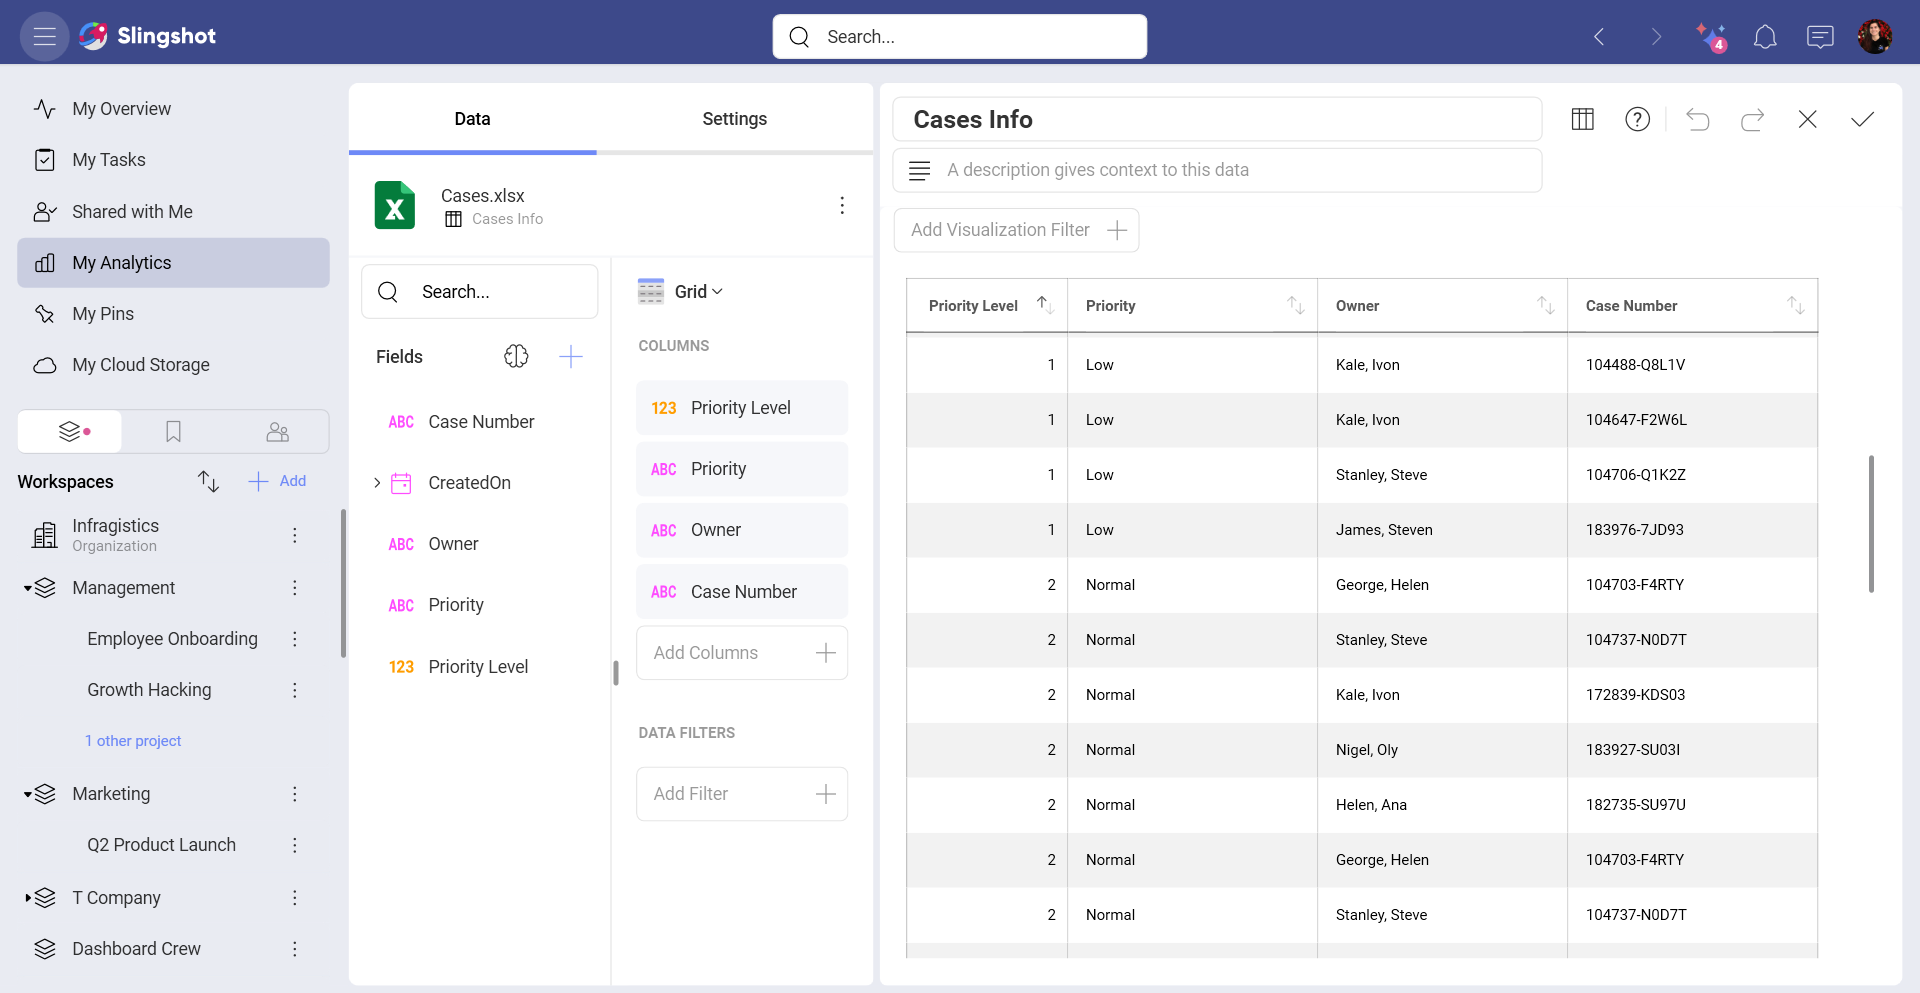Switch to the Data tab
1920x993 pixels.
tap(472, 119)
